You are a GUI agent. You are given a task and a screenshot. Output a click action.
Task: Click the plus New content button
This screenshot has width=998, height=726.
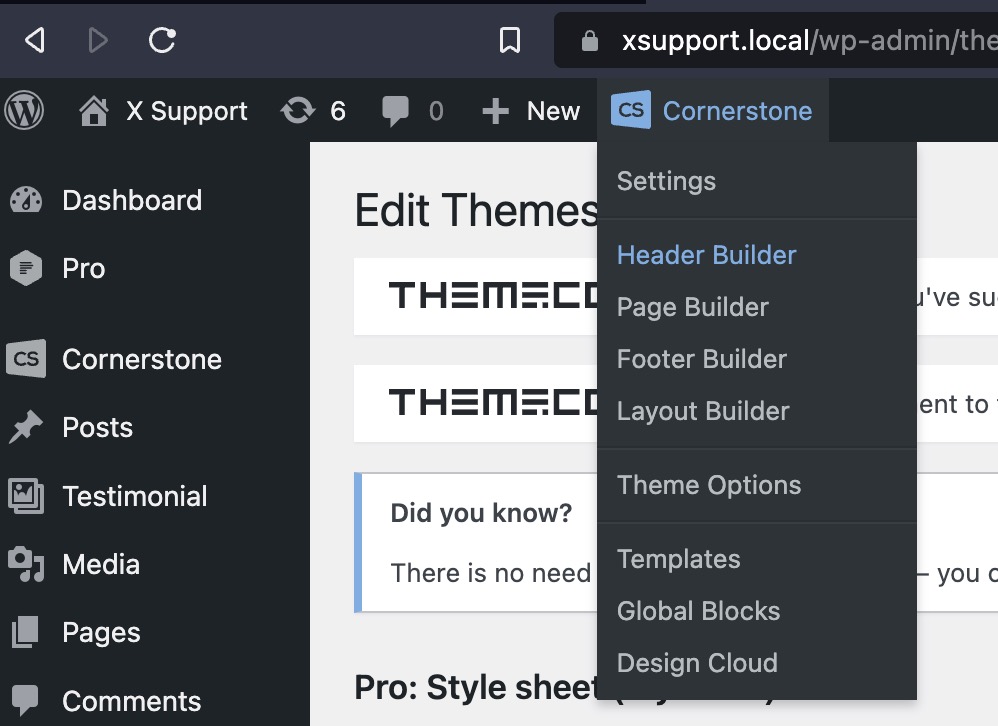pos(531,111)
